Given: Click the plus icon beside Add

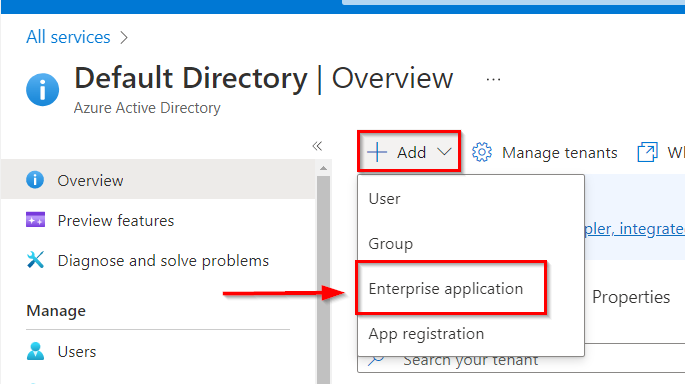Looking at the screenshot, I should click(x=377, y=152).
